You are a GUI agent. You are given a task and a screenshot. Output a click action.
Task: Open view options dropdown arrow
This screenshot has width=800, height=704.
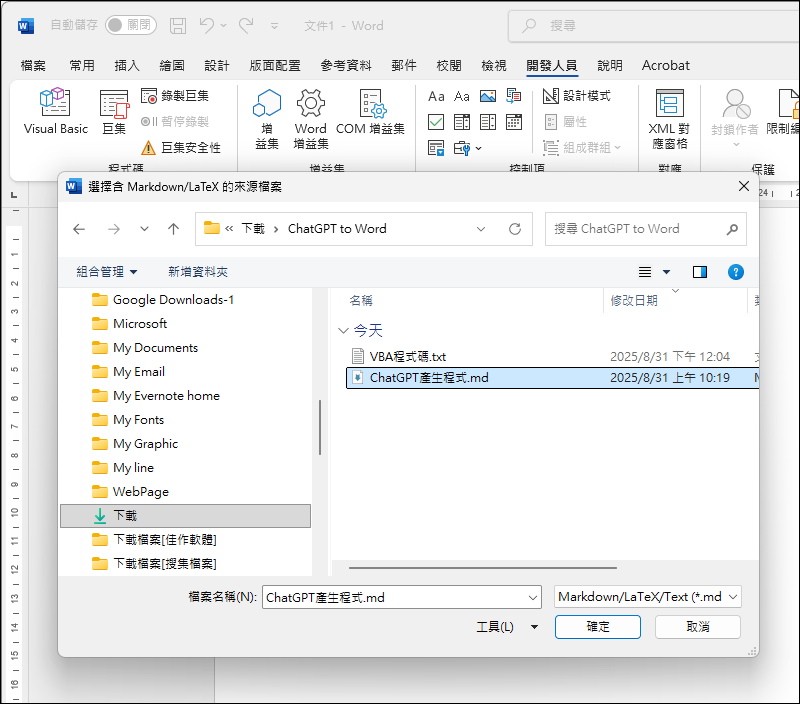point(666,272)
